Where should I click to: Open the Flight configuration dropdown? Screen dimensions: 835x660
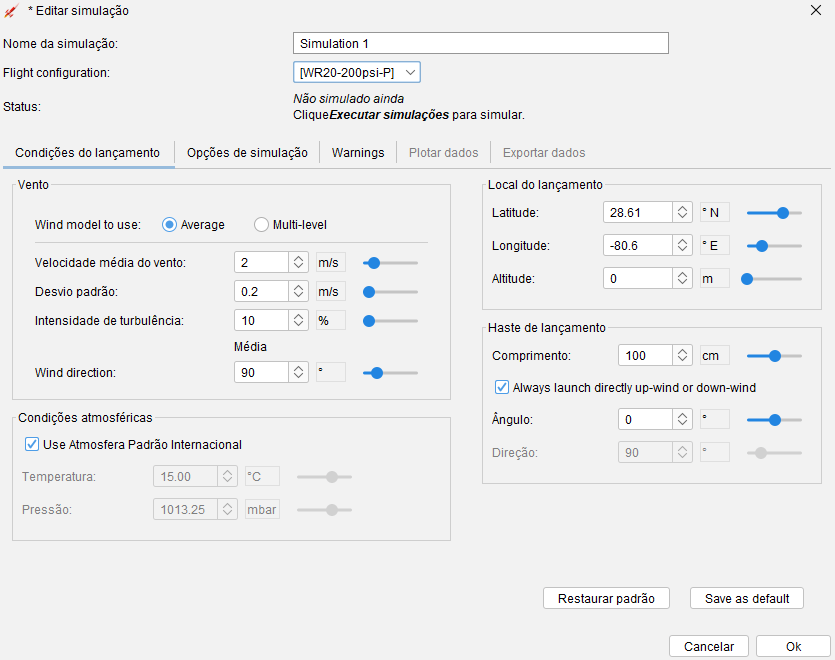pos(357,72)
